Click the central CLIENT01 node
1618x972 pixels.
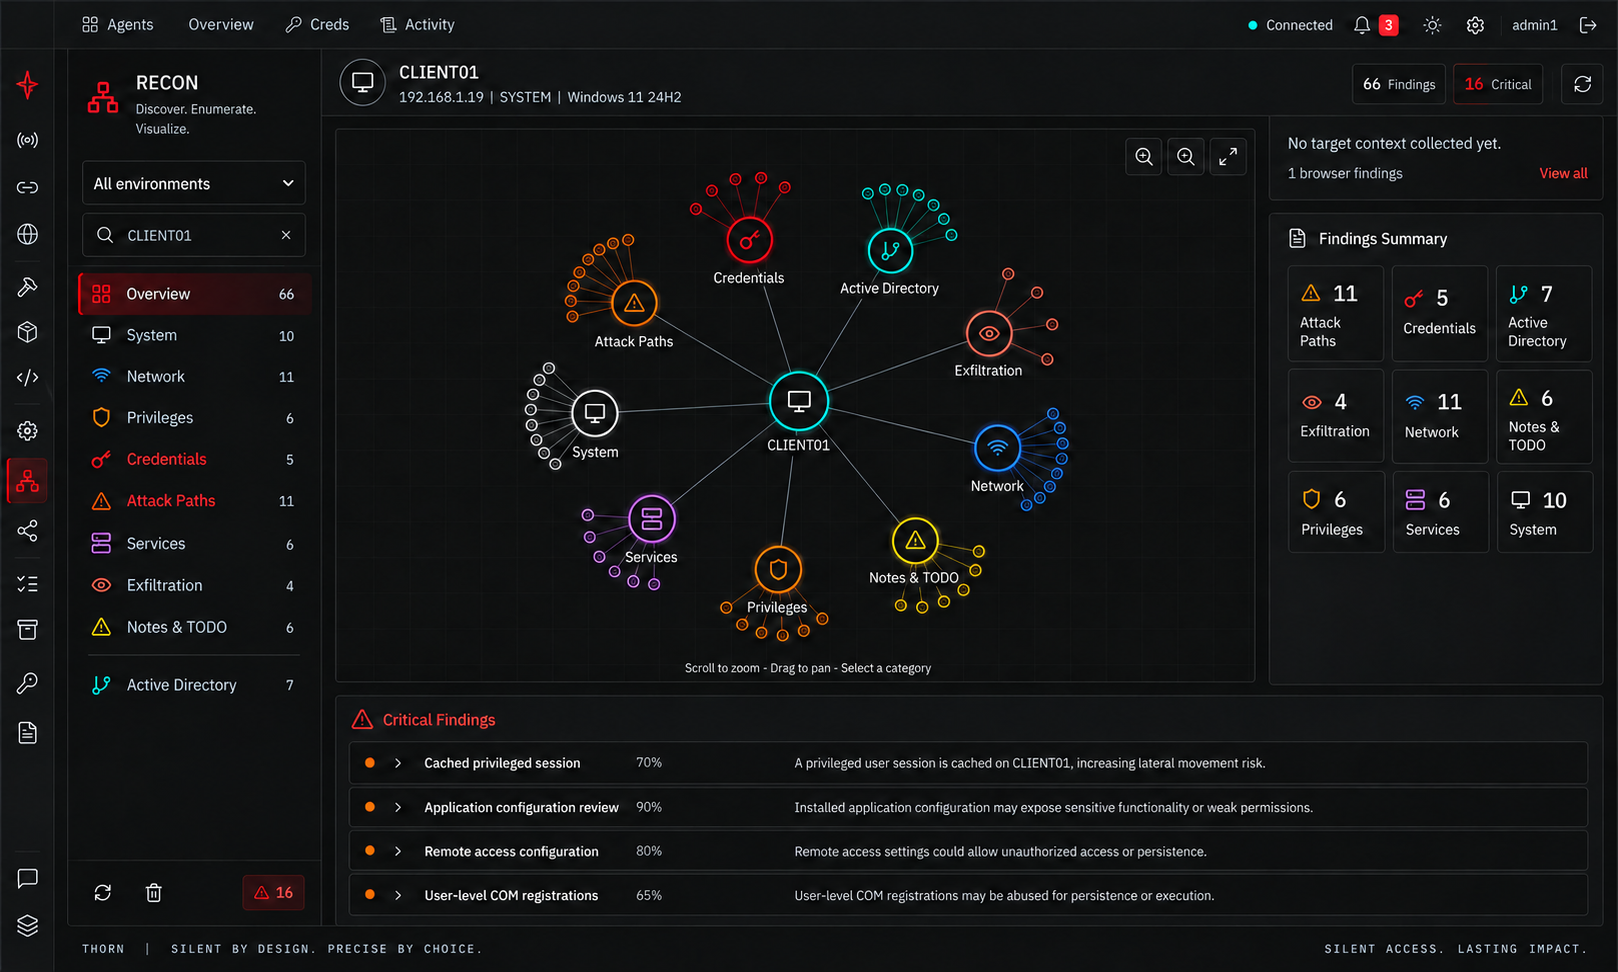[x=798, y=401]
